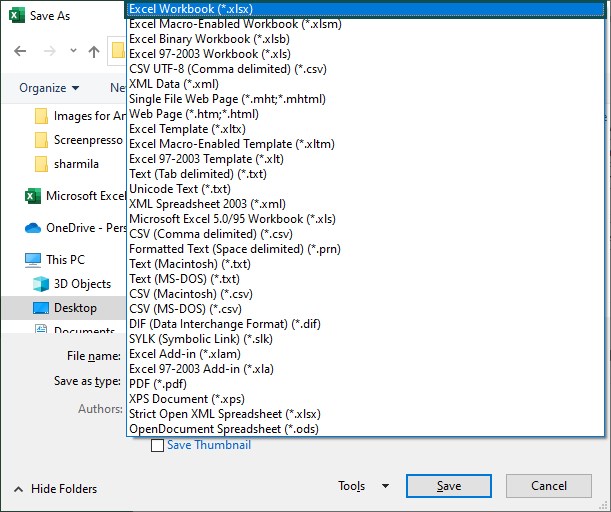Select Web Page (*.htm;*.html) format

click(x=365, y=114)
